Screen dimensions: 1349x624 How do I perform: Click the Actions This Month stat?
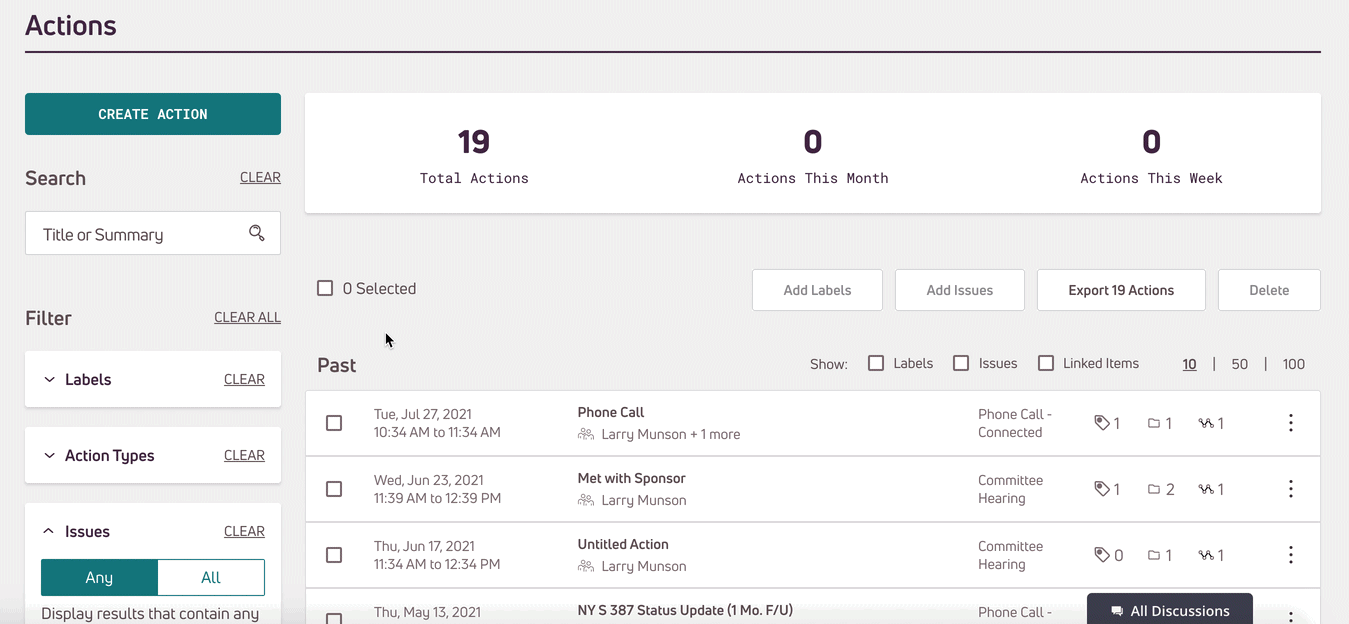[813, 155]
